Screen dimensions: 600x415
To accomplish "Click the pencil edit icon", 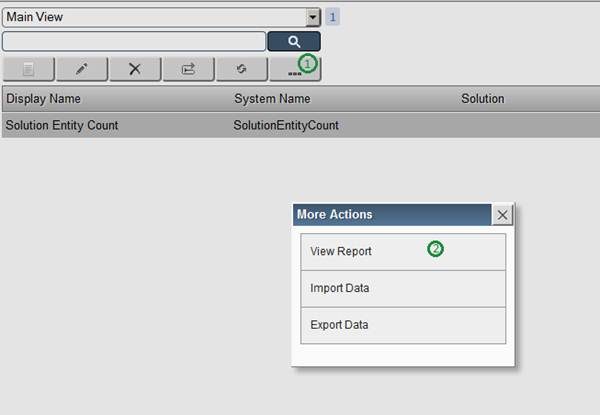I will coord(81,69).
